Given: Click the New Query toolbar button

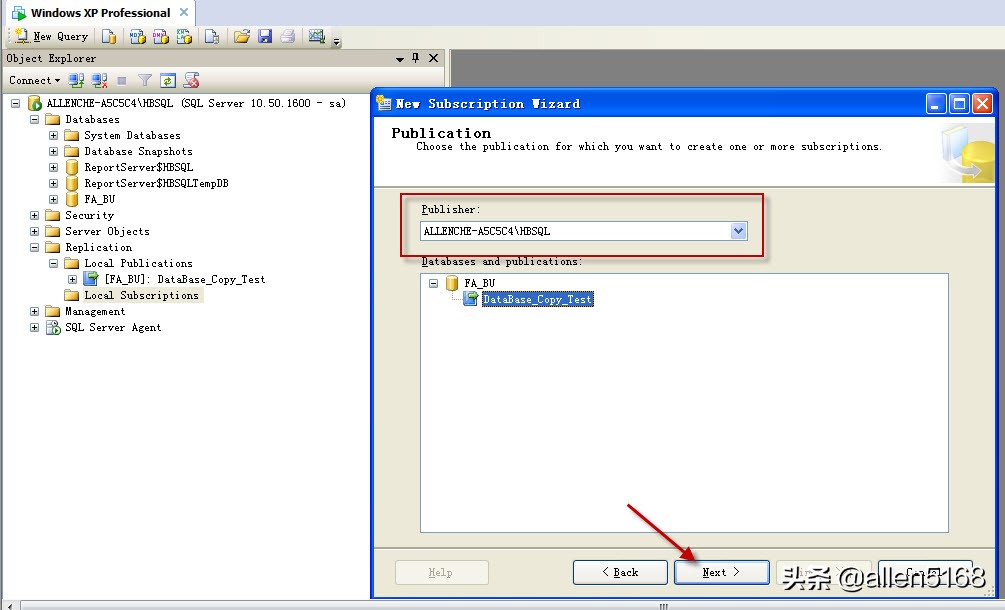Looking at the screenshot, I should tap(51, 37).
